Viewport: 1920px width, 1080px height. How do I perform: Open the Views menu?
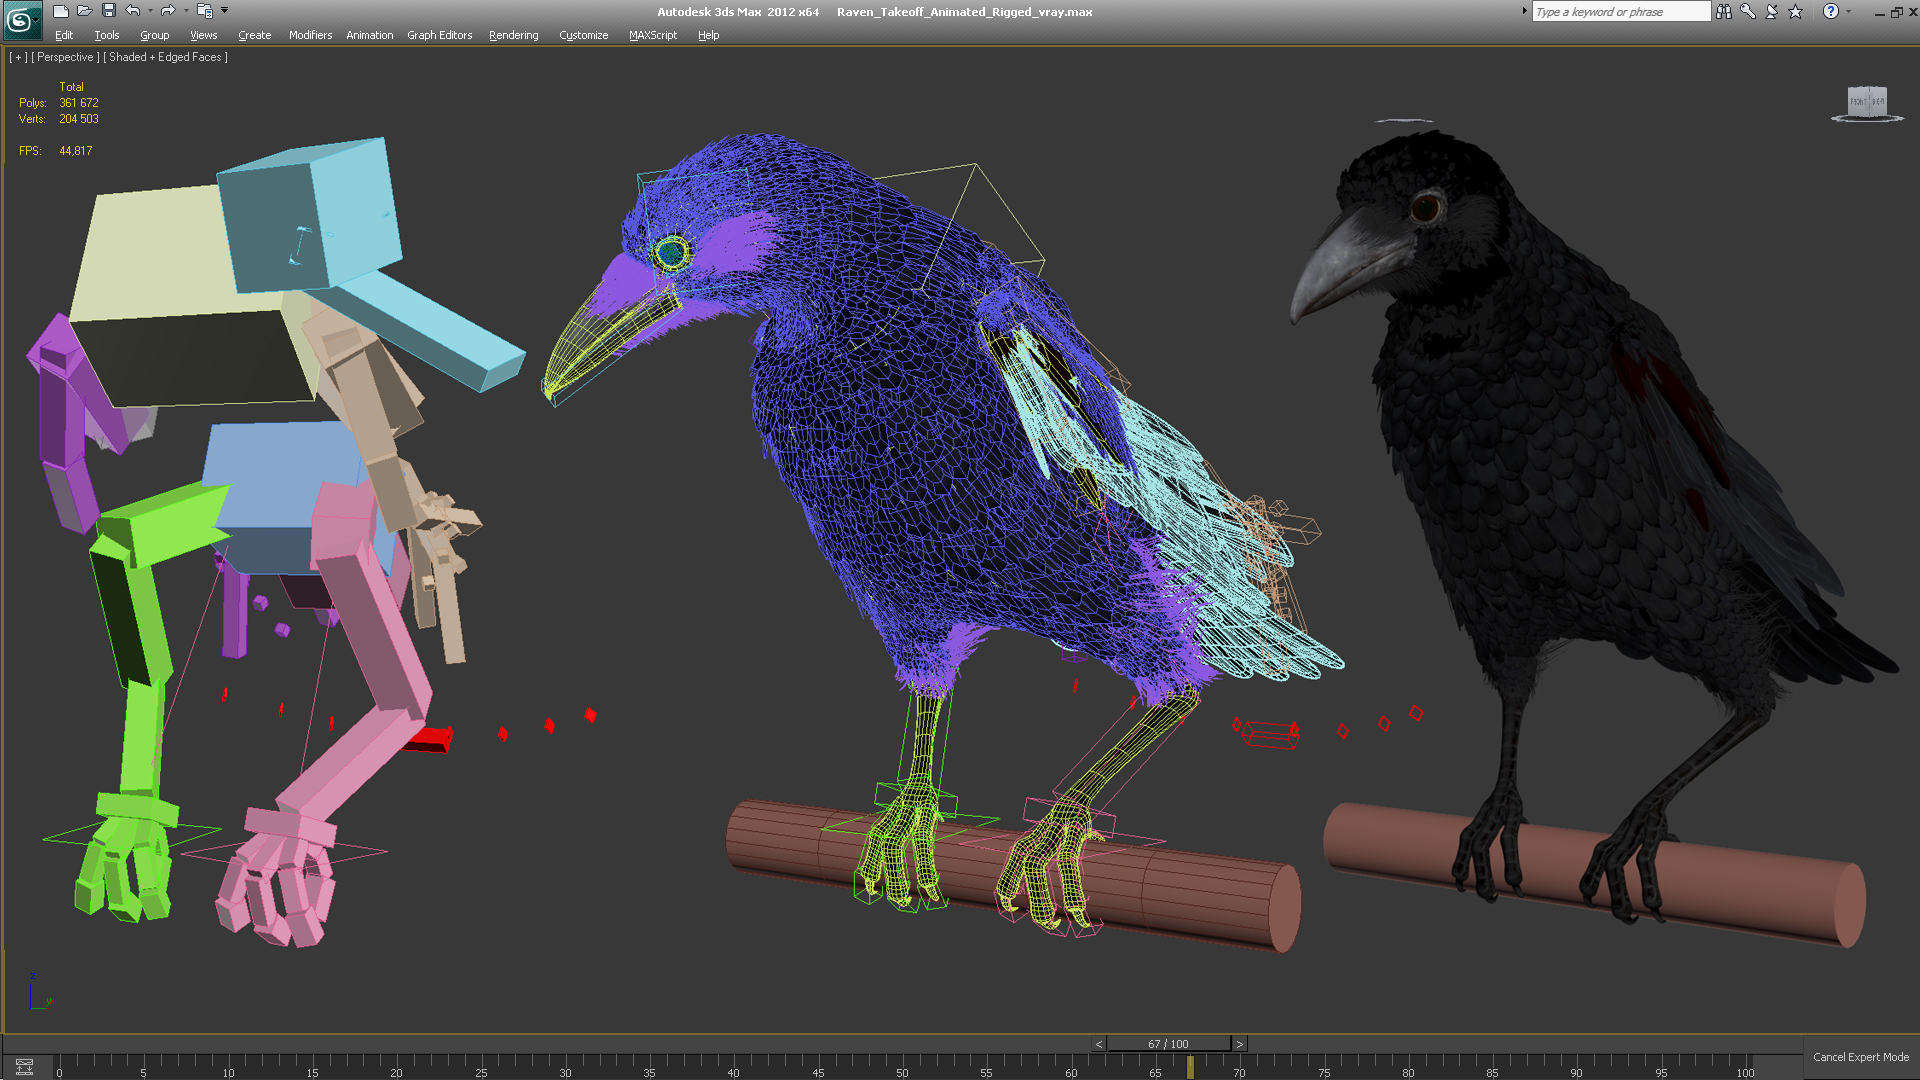pyautogui.click(x=203, y=35)
